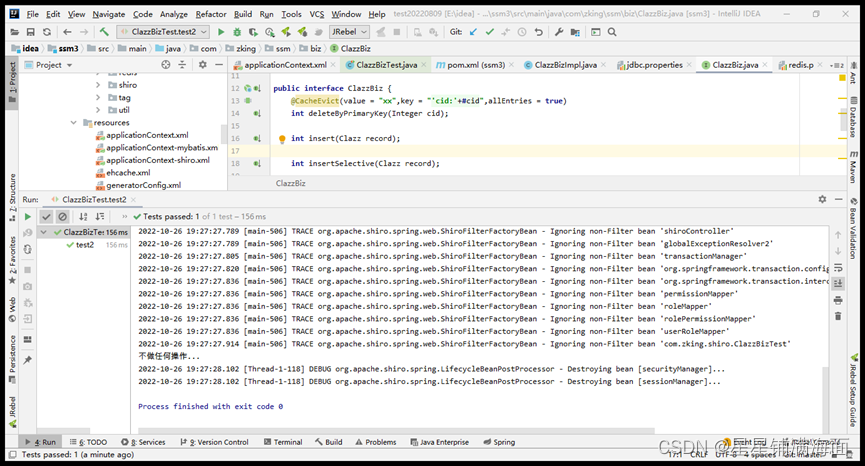
Task: Click the yellow intention bulb on line 16
Action: click(282, 139)
